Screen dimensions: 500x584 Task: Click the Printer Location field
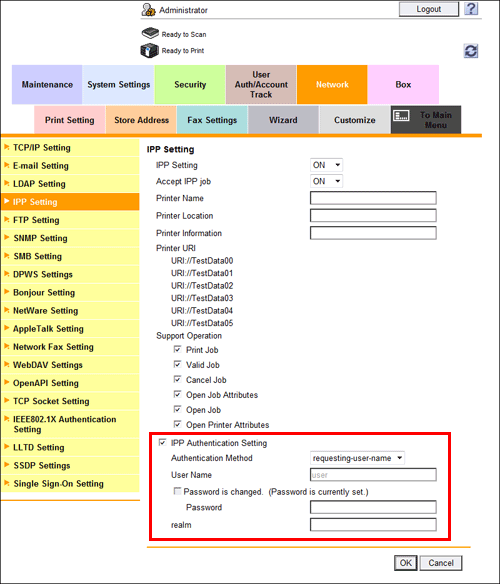373,216
